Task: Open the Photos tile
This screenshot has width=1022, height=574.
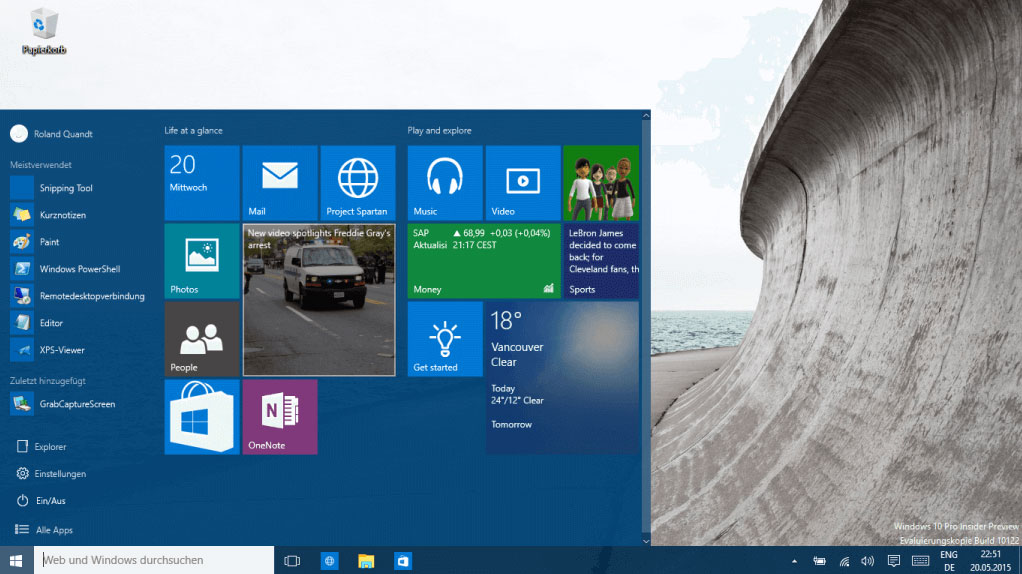Action: click(202, 261)
